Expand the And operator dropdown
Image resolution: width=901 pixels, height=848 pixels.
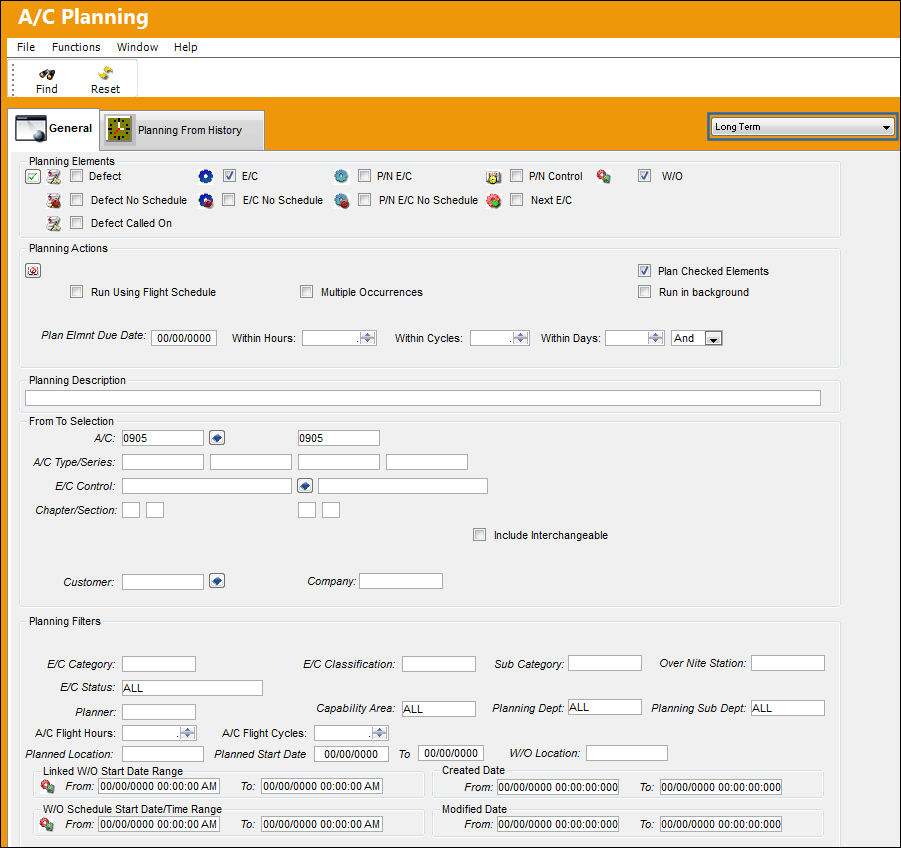[713, 338]
